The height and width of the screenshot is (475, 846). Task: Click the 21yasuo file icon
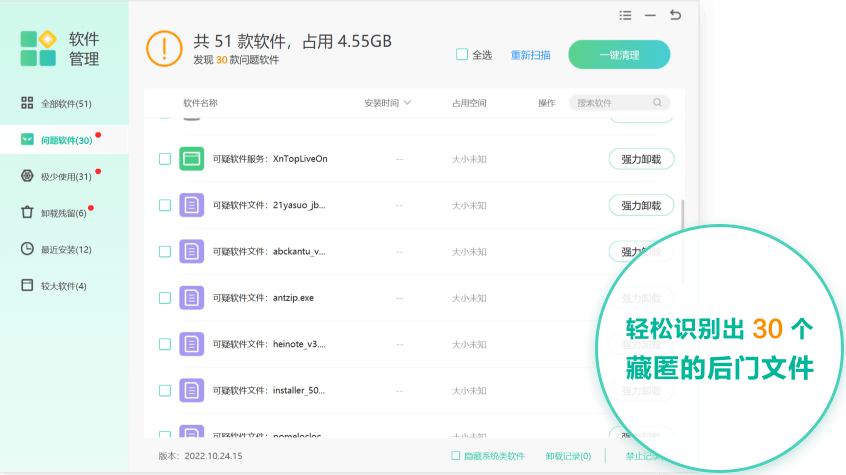191,205
